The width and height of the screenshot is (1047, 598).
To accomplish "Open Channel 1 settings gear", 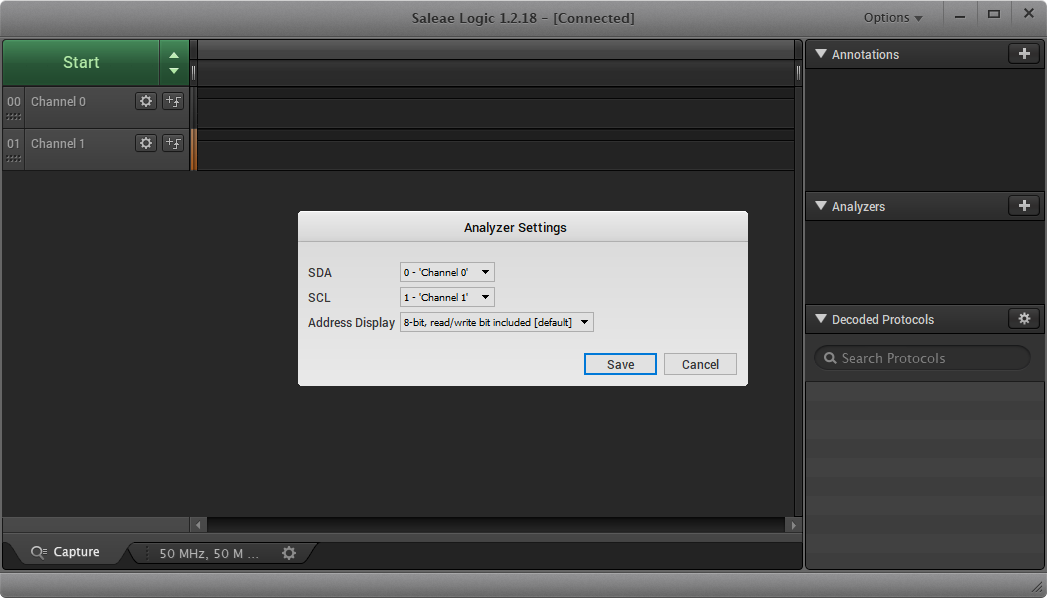I will 146,143.
